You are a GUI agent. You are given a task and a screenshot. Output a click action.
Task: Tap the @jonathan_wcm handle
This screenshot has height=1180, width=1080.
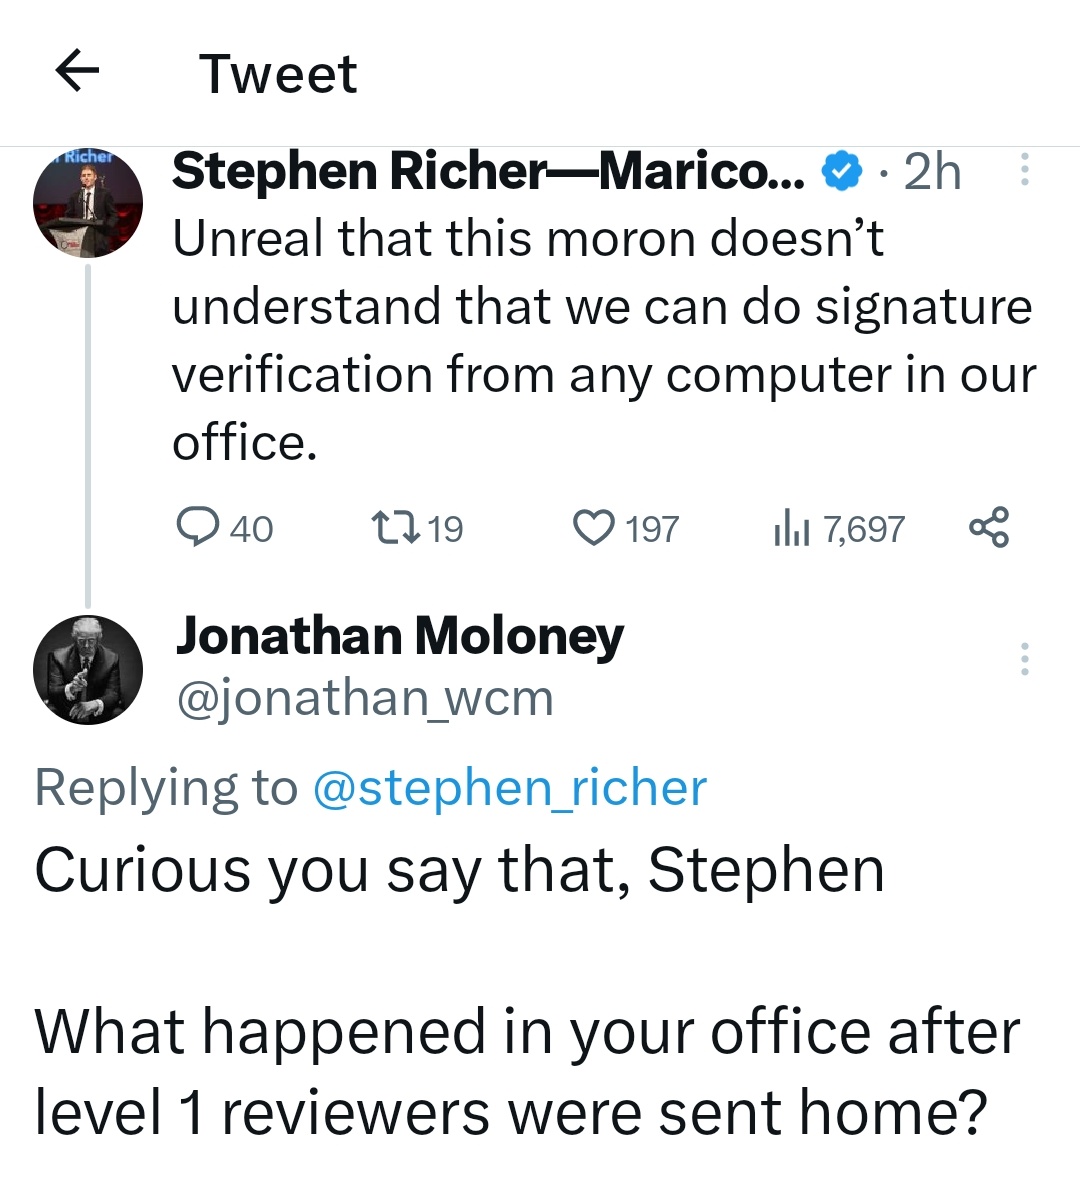(x=365, y=699)
